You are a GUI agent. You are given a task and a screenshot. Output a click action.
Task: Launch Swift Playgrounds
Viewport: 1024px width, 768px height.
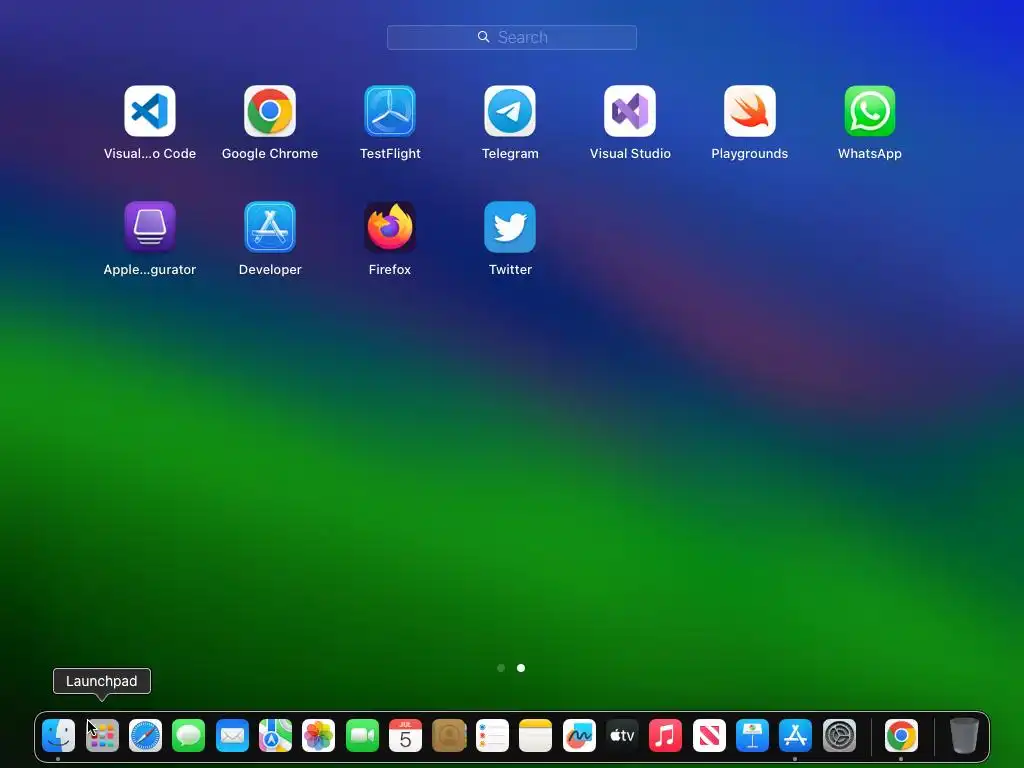point(750,111)
